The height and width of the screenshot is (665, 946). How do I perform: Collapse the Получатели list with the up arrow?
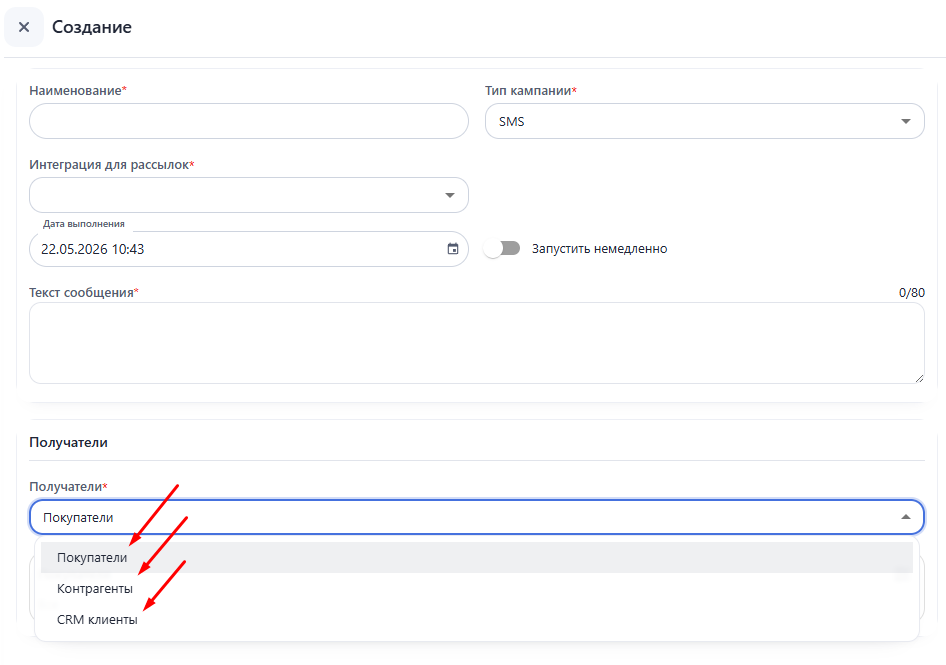[906, 517]
